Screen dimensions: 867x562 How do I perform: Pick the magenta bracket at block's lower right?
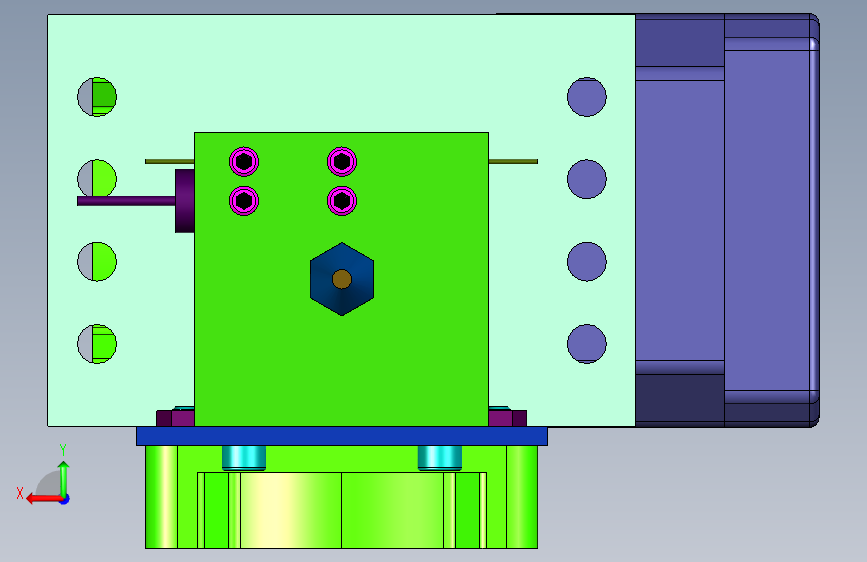coord(508,418)
